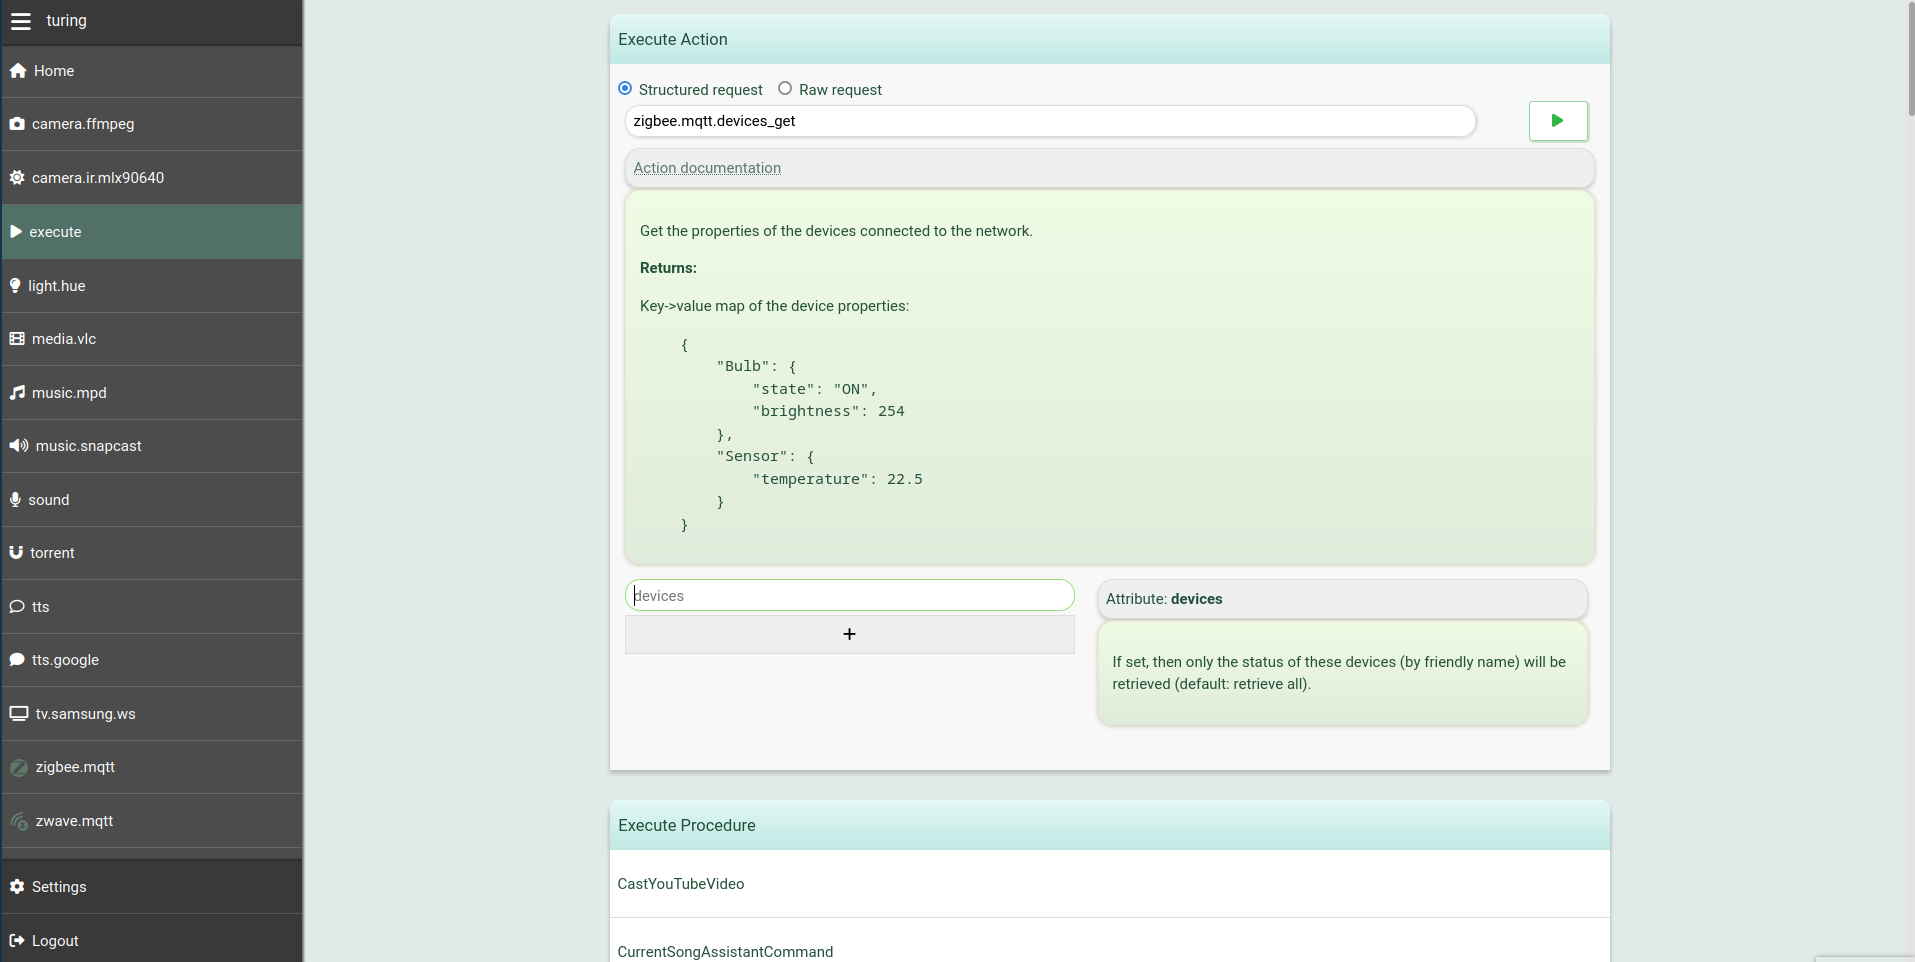Open the Home menu entry

152,71
